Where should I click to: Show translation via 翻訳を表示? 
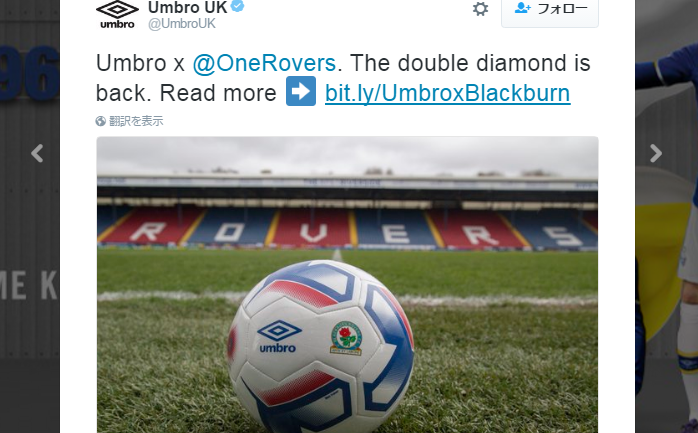pyautogui.click(x=136, y=121)
